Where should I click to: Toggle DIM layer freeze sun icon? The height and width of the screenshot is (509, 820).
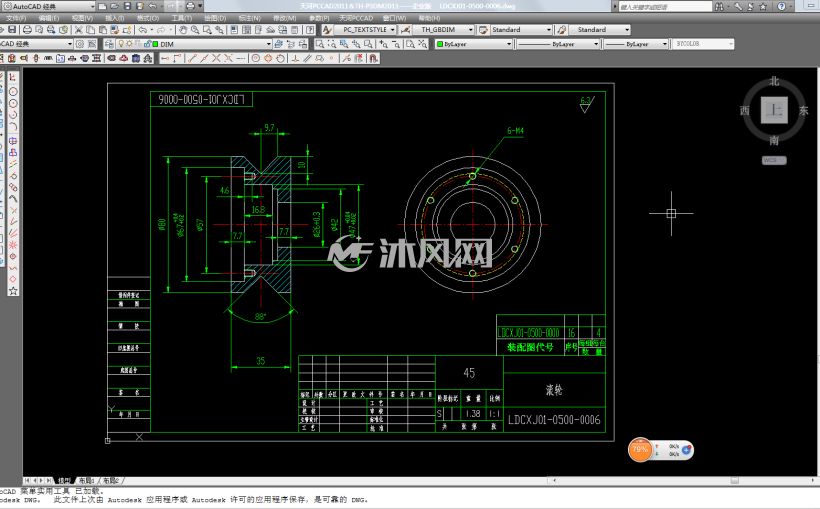tap(129, 44)
